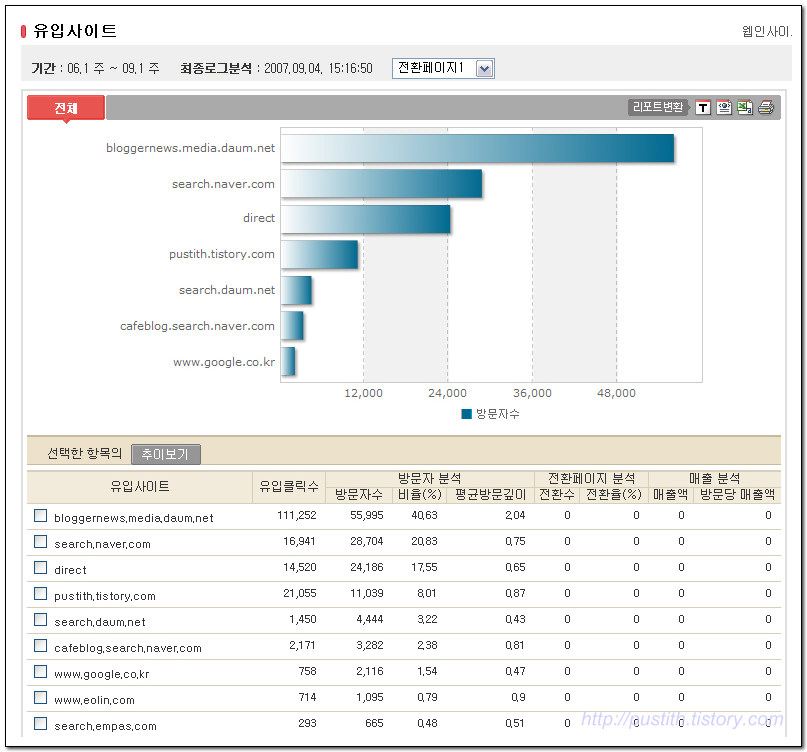Image resolution: width=807 pixels, height=752 pixels.
Task: Check the pustith.tistory.com row checkbox
Action: [40, 593]
